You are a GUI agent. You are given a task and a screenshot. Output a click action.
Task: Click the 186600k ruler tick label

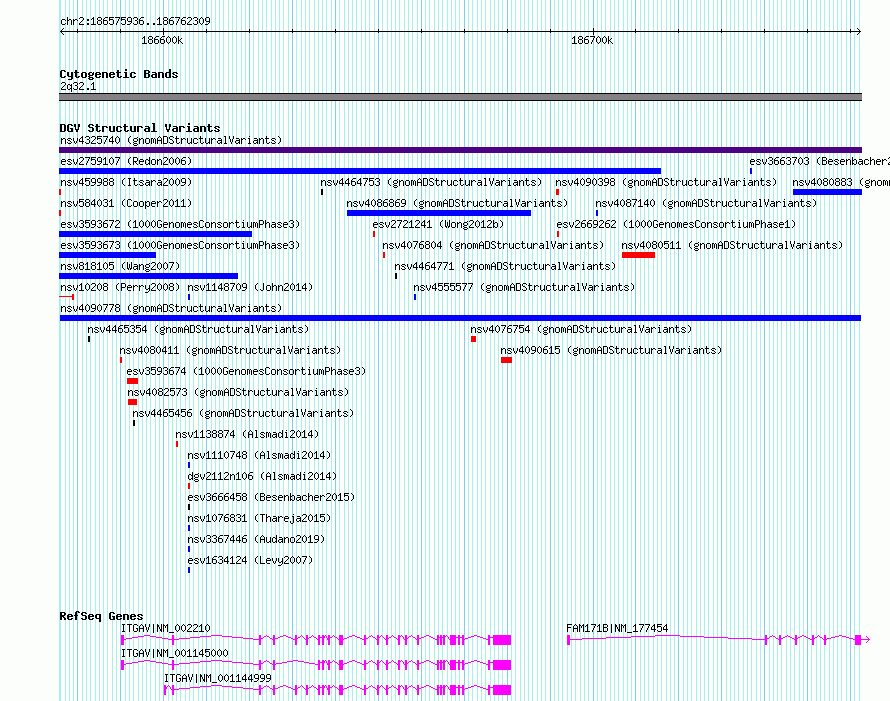pos(162,40)
